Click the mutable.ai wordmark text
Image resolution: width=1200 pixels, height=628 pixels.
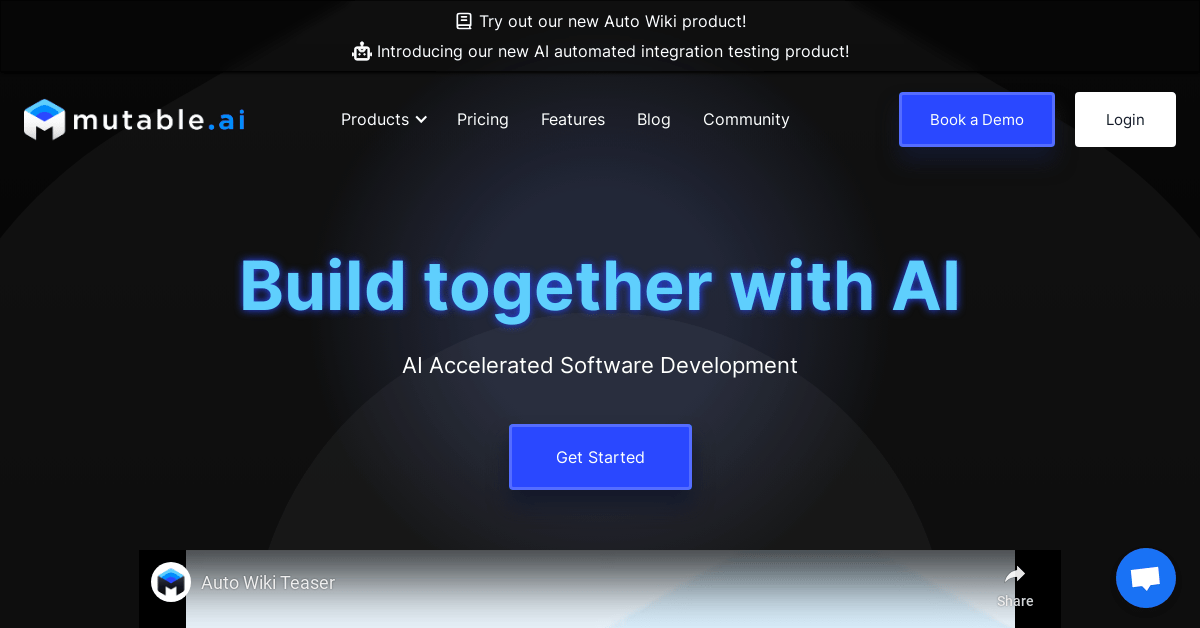pyautogui.click(x=158, y=120)
